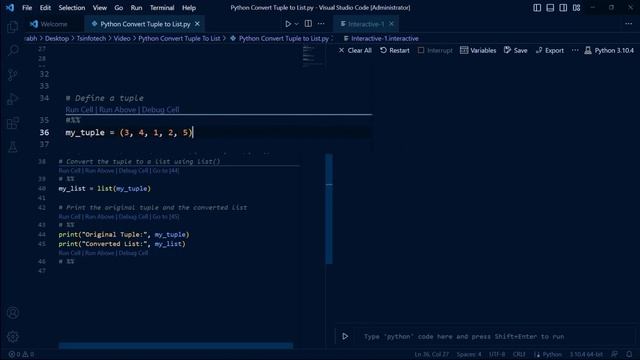640x360 pixels.
Task: Open the Run and Debug view
Action: point(13,99)
